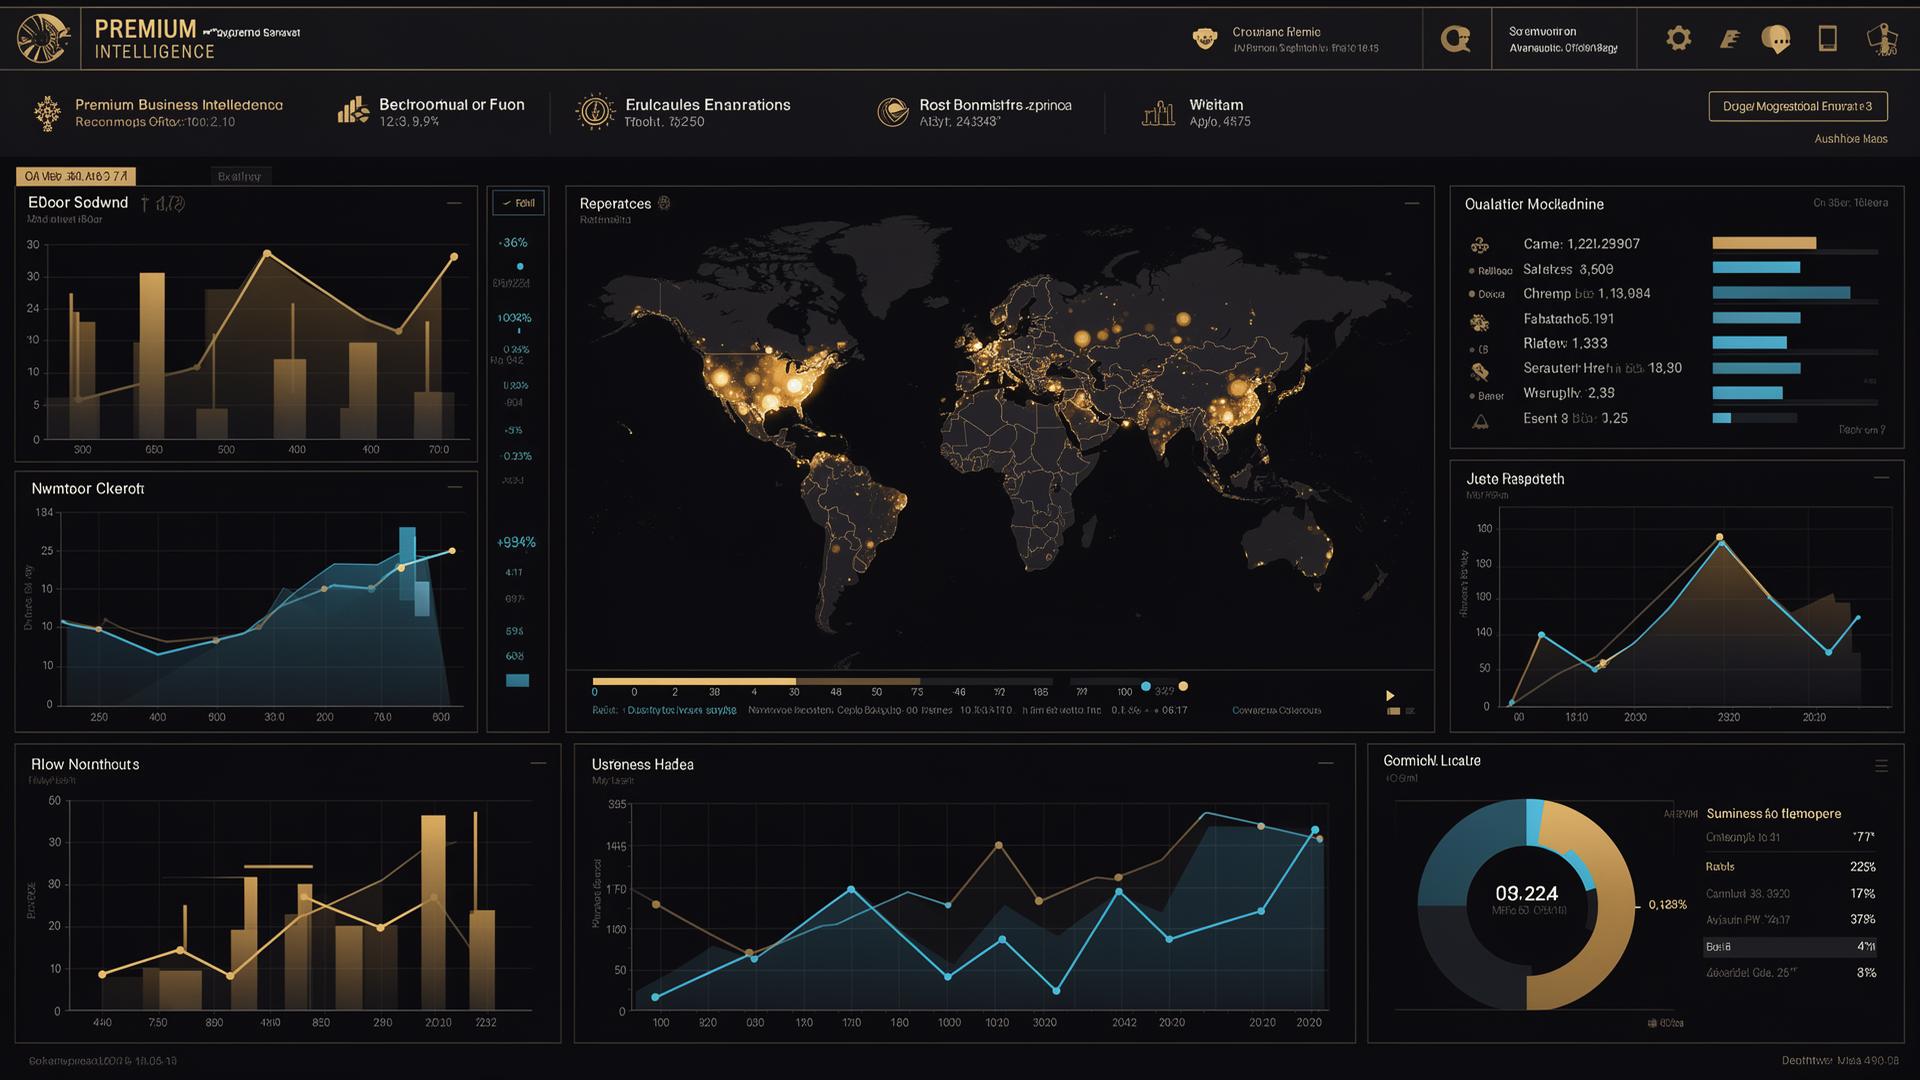Screen dimensions: 1920x1080
Task: Click the -36% indicator value
Action: pos(513,242)
